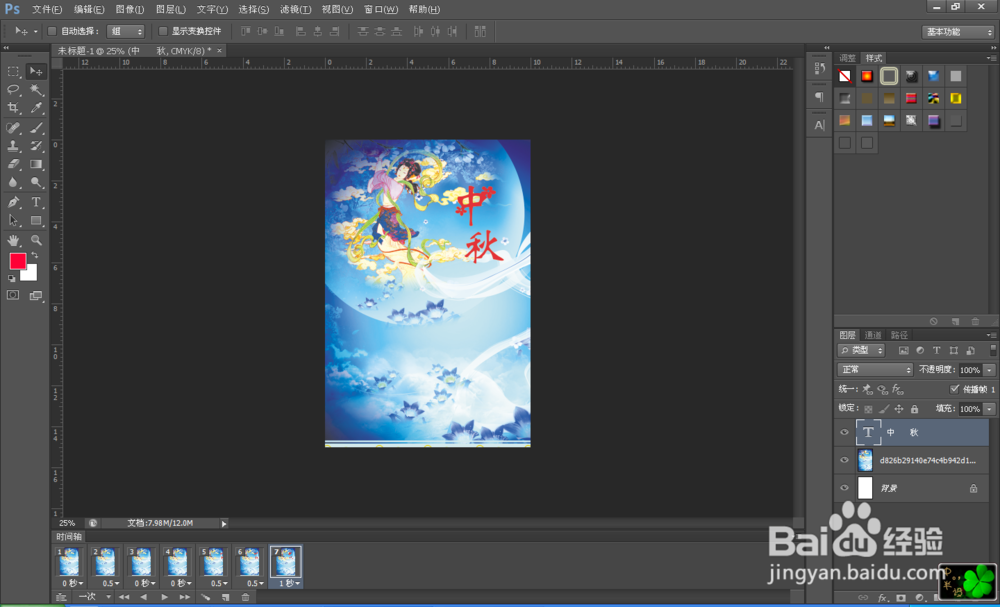Select the Rectangle shape tool

click(36, 221)
